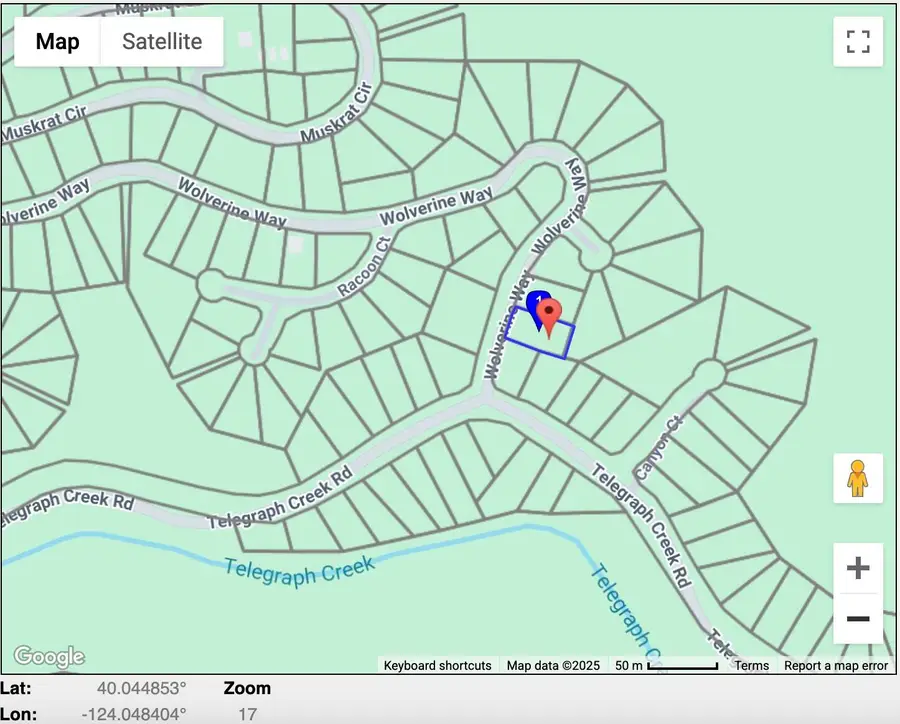The image size is (900, 724).
Task: Click the Street View pegman icon
Action: 858,478
